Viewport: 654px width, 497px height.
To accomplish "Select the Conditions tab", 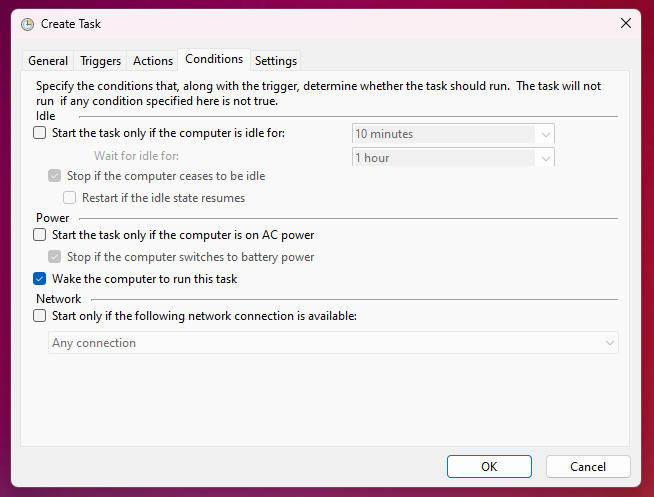I will coord(214,60).
